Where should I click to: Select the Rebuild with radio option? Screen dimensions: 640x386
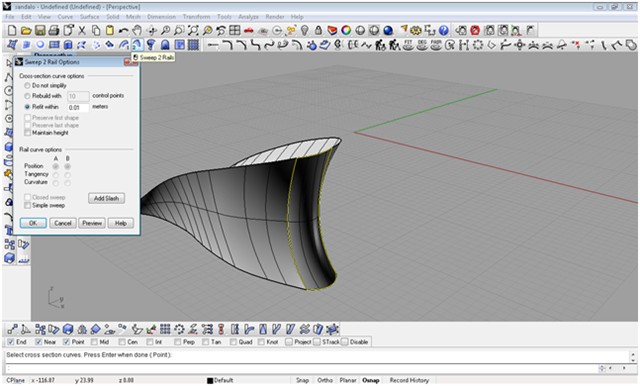click(27, 96)
